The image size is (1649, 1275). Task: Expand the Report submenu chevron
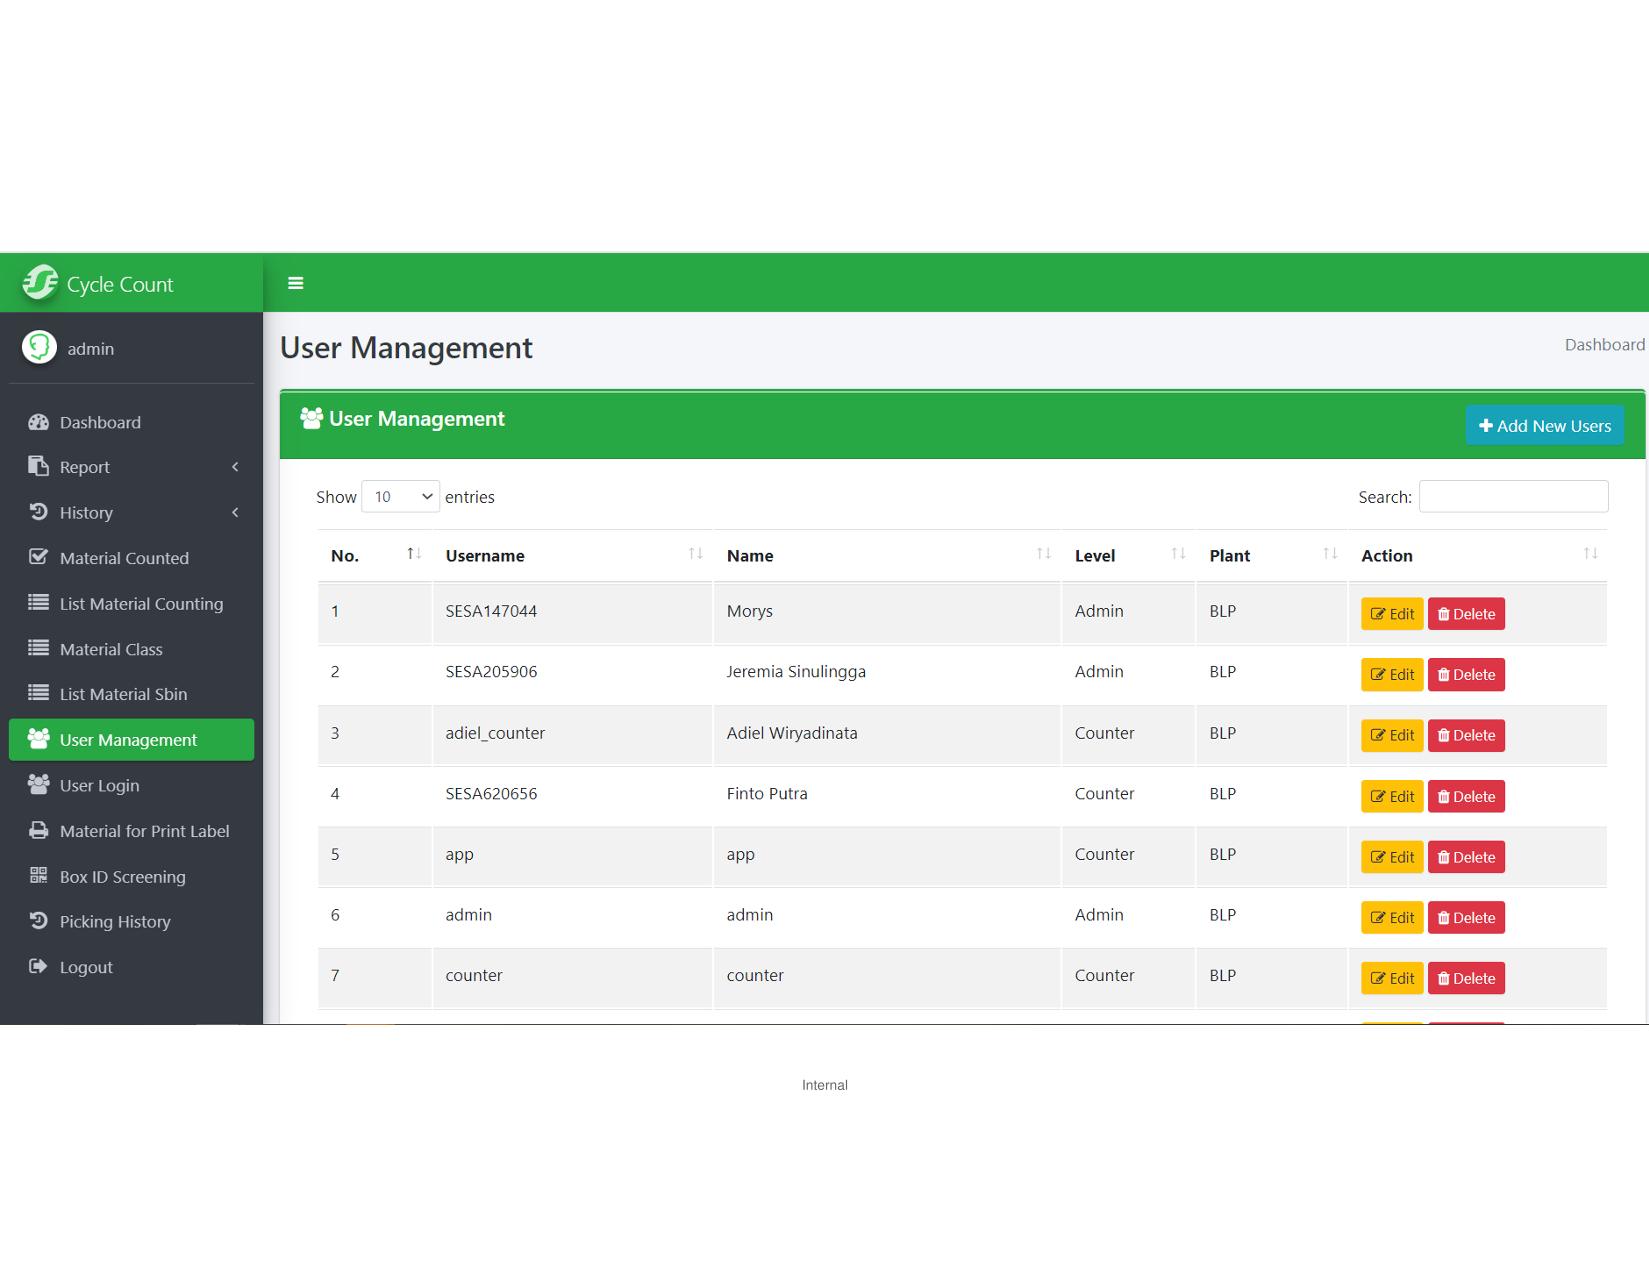(x=235, y=467)
